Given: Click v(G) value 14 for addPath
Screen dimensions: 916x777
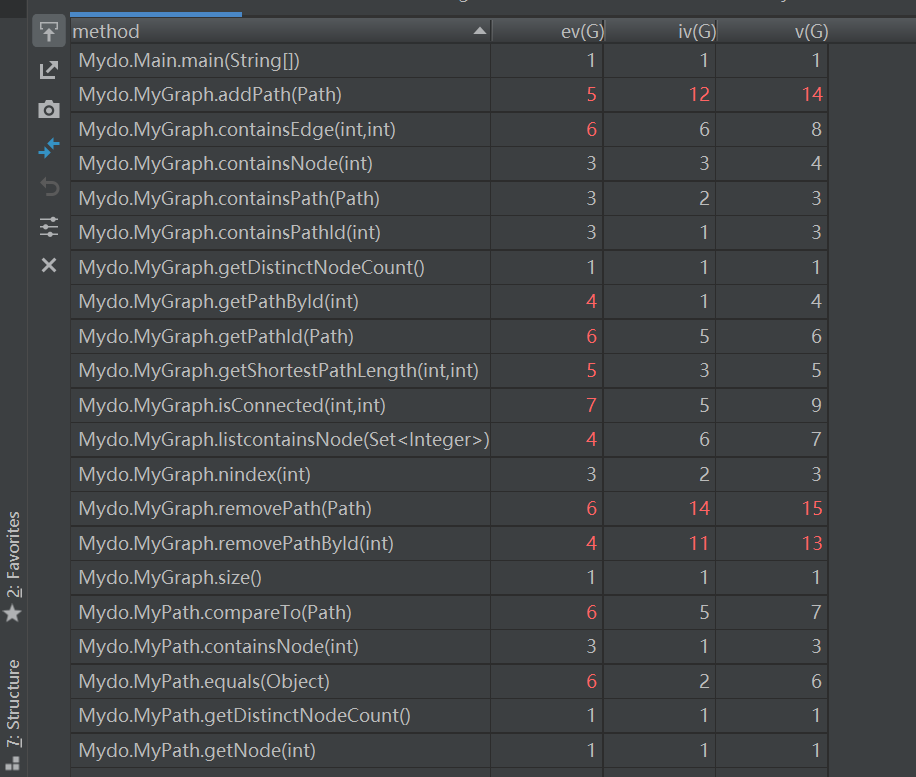Looking at the screenshot, I should [x=812, y=95].
